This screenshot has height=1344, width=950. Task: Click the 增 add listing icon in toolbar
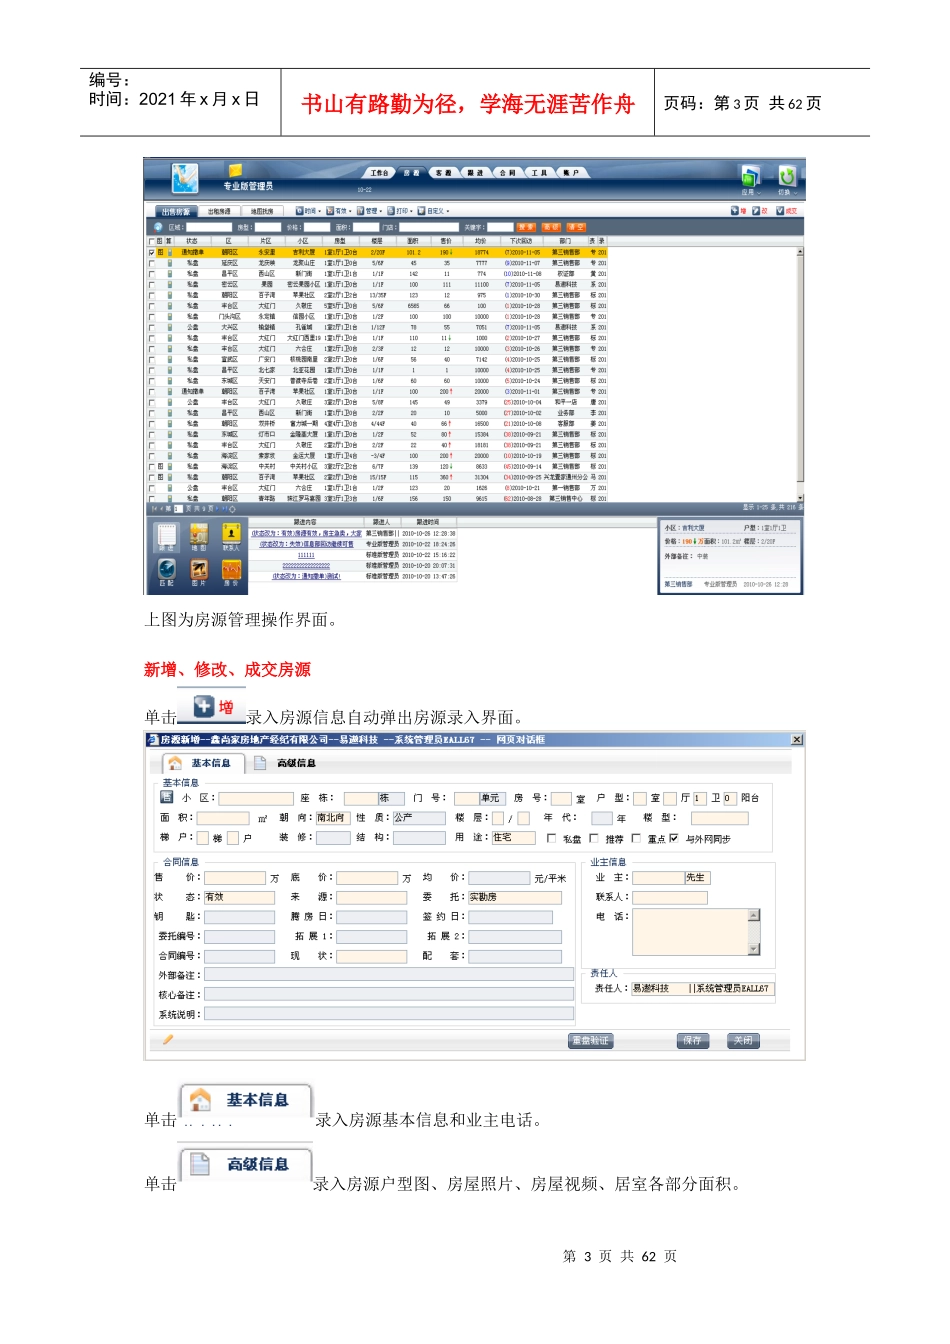(738, 211)
